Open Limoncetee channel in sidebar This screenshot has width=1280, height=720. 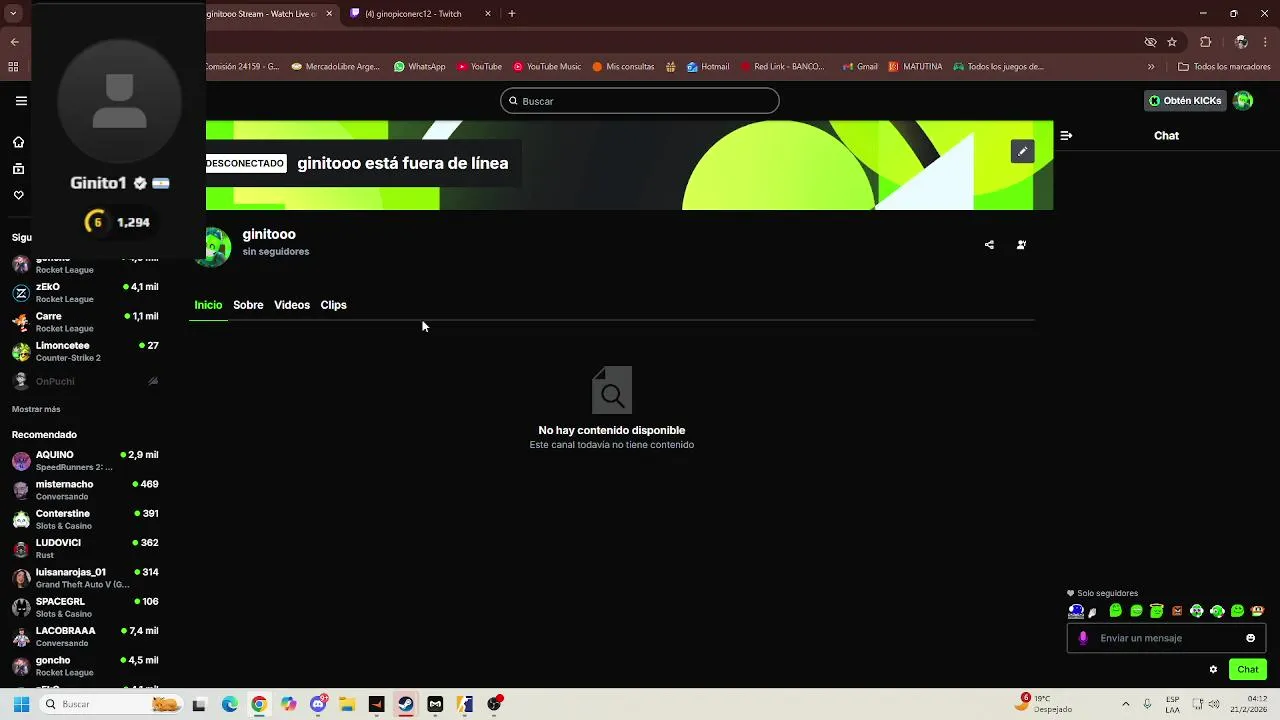point(85,351)
